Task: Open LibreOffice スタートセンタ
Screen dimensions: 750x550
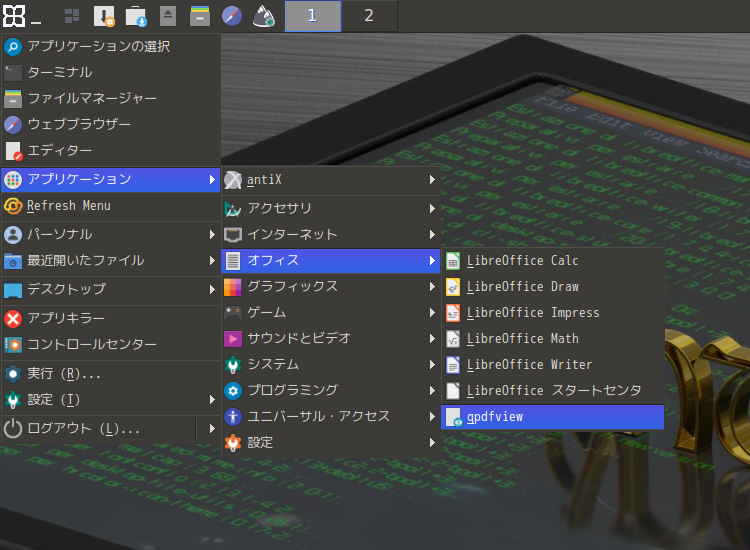Action: pyautogui.click(x=552, y=391)
